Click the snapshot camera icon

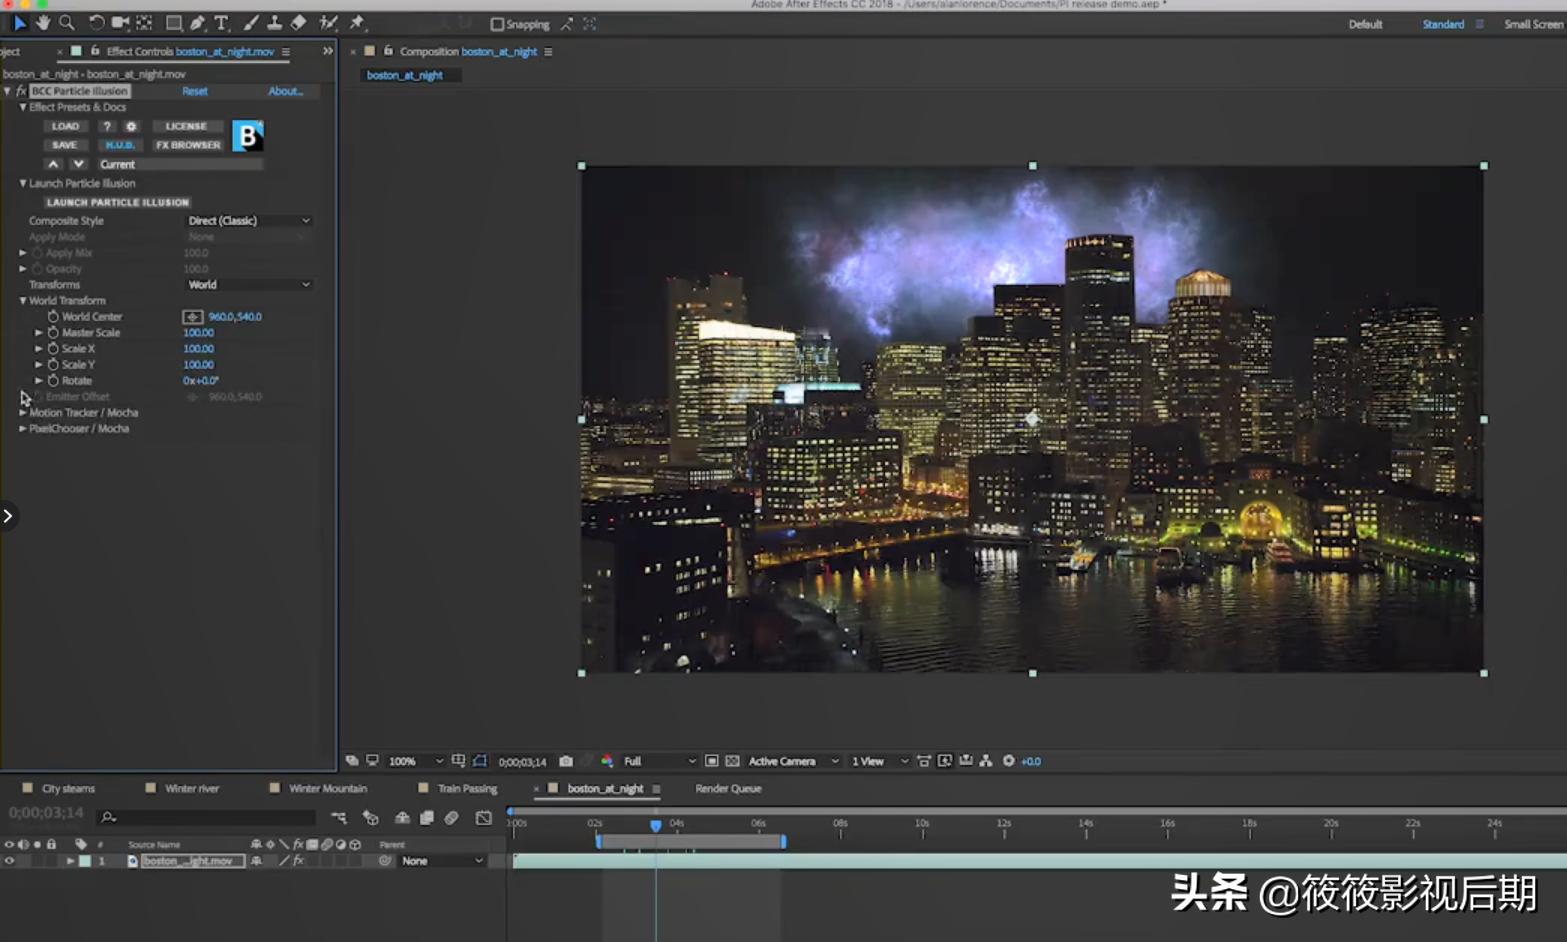[566, 761]
